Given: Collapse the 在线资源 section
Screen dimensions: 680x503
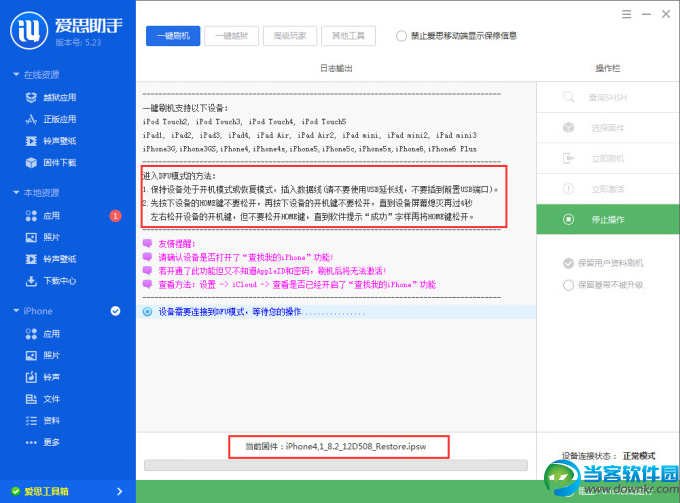Looking at the screenshot, I should (16, 75).
